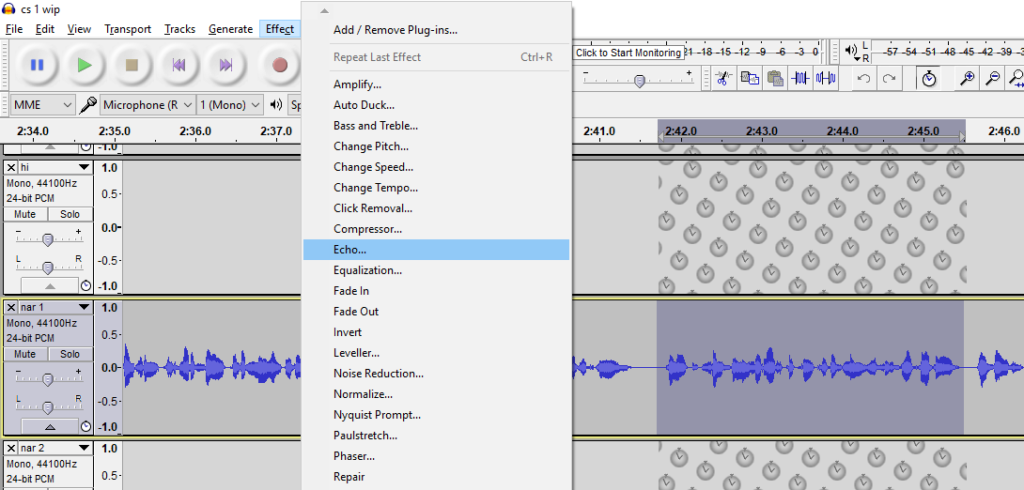Image resolution: width=1024 pixels, height=490 pixels.
Task: Click the Undo arrow icon
Action: pos(863,78)
